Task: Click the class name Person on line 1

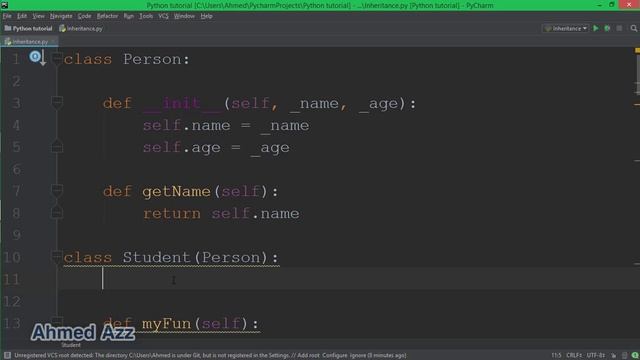Action: (x=152, y=59)
